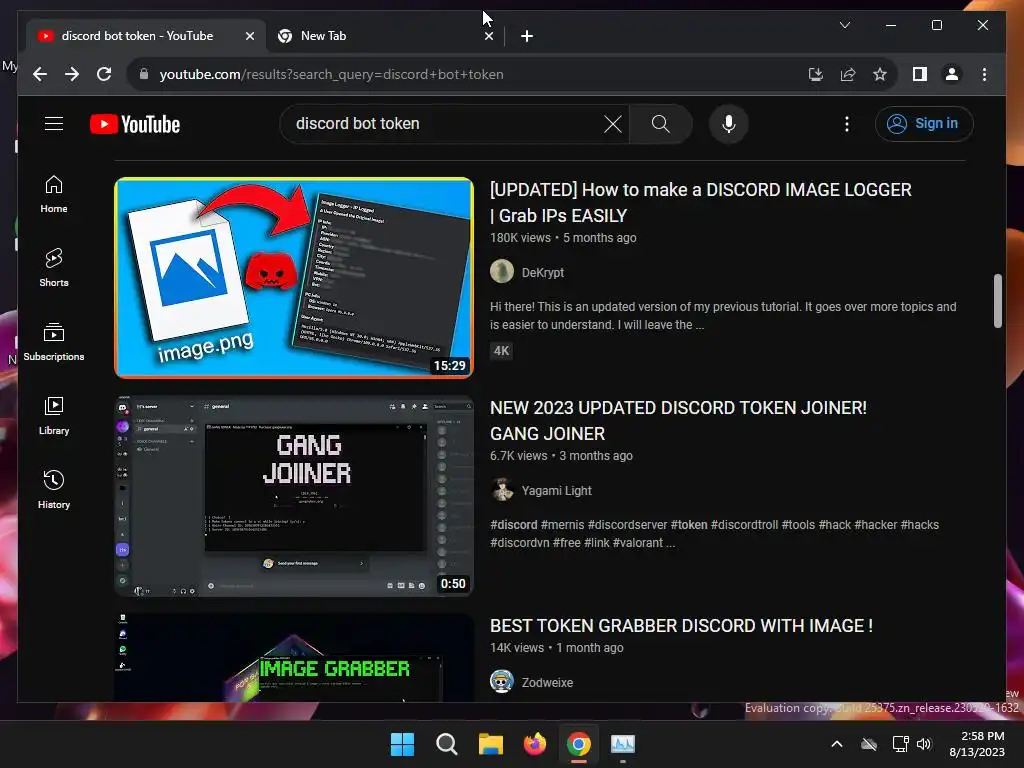Screen dimensions: 1024x768
Task: Visit the Zodweixe channel name
Action: pyautogui.click(x=547, y=682)
